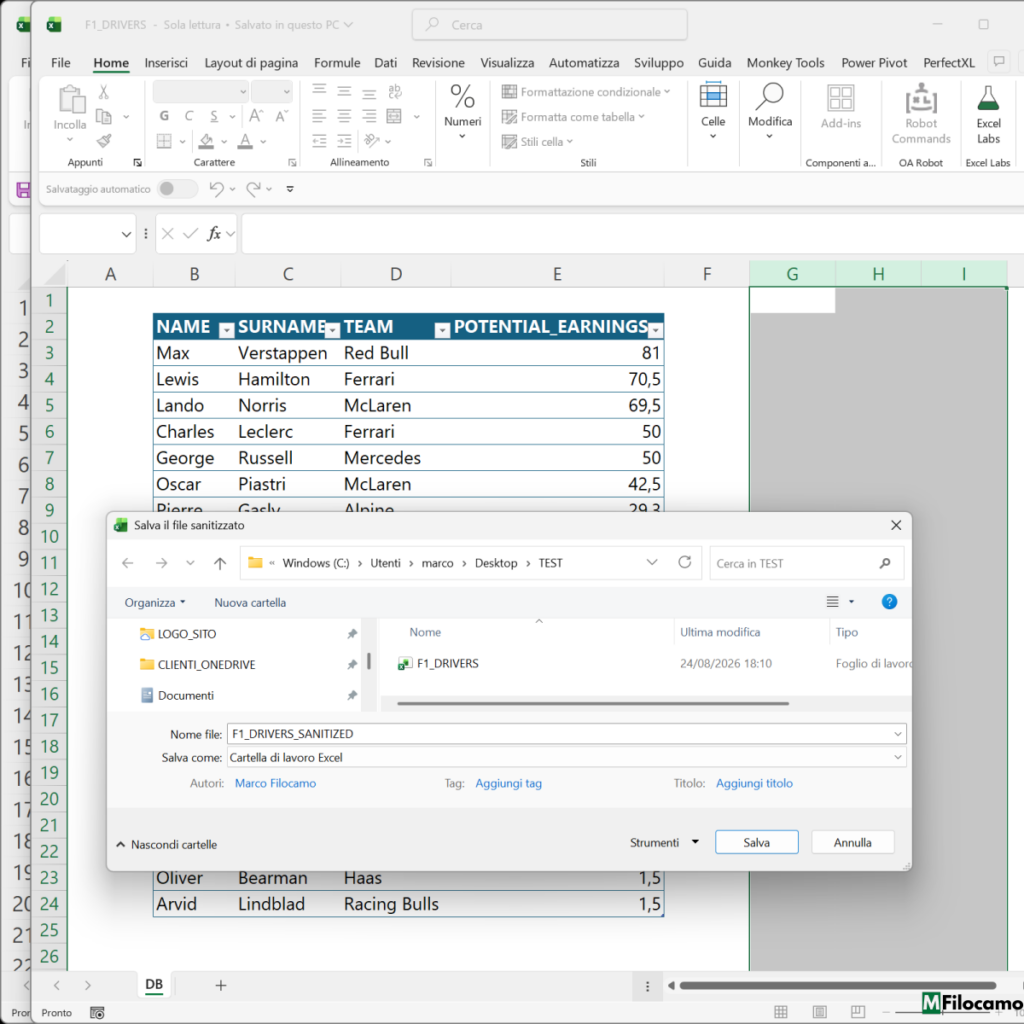1024x1024 pixels.
Task: Click the add new sheet plus icon
Action: [x=221, y=985]
